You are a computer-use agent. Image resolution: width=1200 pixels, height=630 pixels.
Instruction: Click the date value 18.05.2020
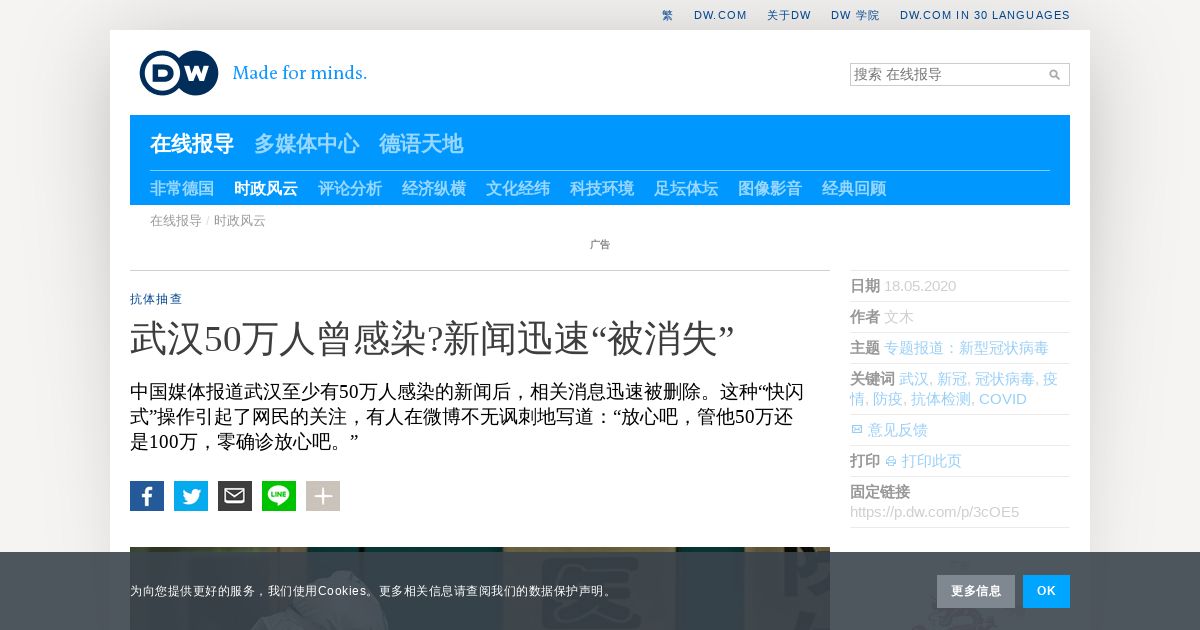pyautogui.click(x=920, y=286)
